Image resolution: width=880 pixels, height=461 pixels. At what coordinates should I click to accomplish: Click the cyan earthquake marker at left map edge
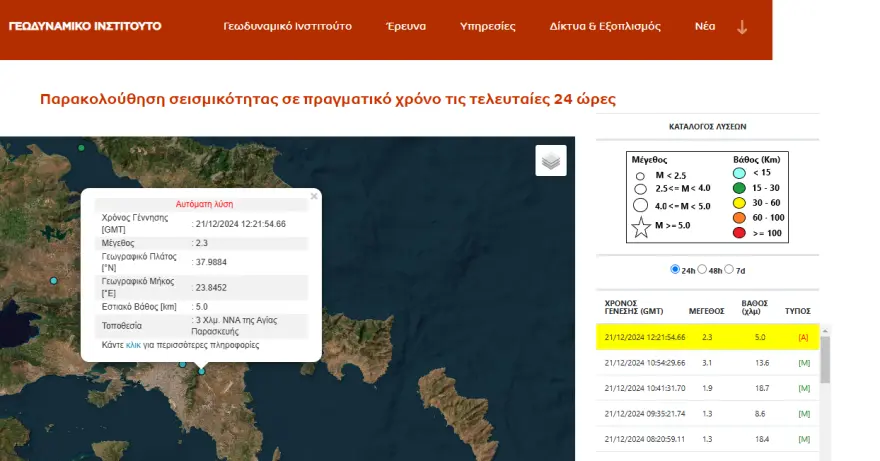54,281
